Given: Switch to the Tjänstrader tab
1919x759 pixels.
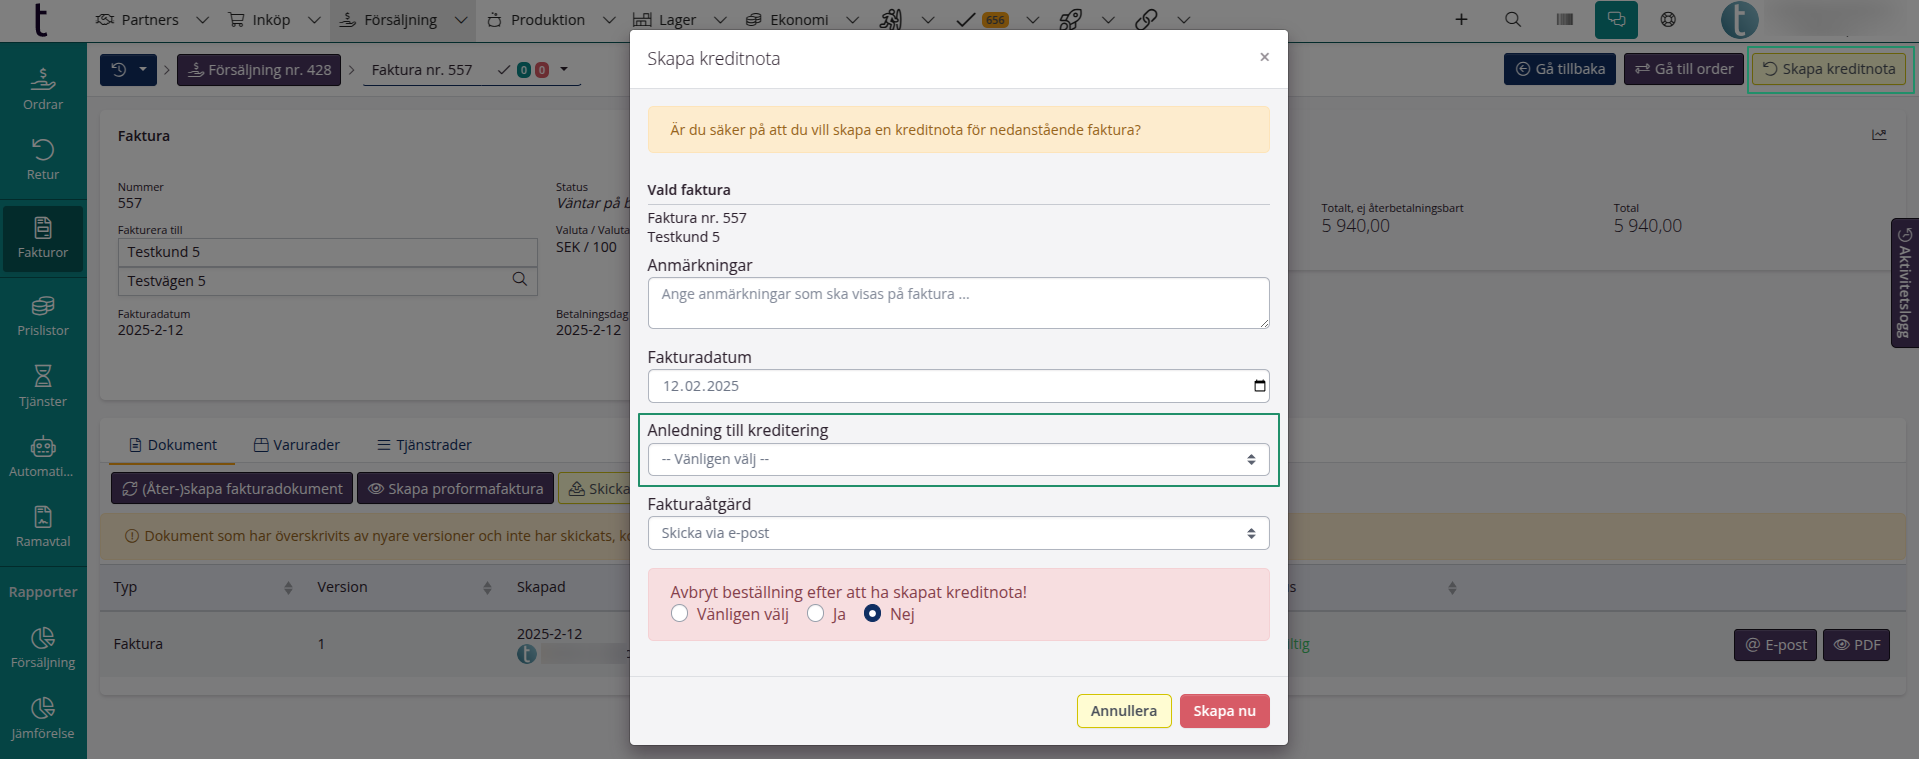Looking at the screenshot, I should tap(424, 445).
